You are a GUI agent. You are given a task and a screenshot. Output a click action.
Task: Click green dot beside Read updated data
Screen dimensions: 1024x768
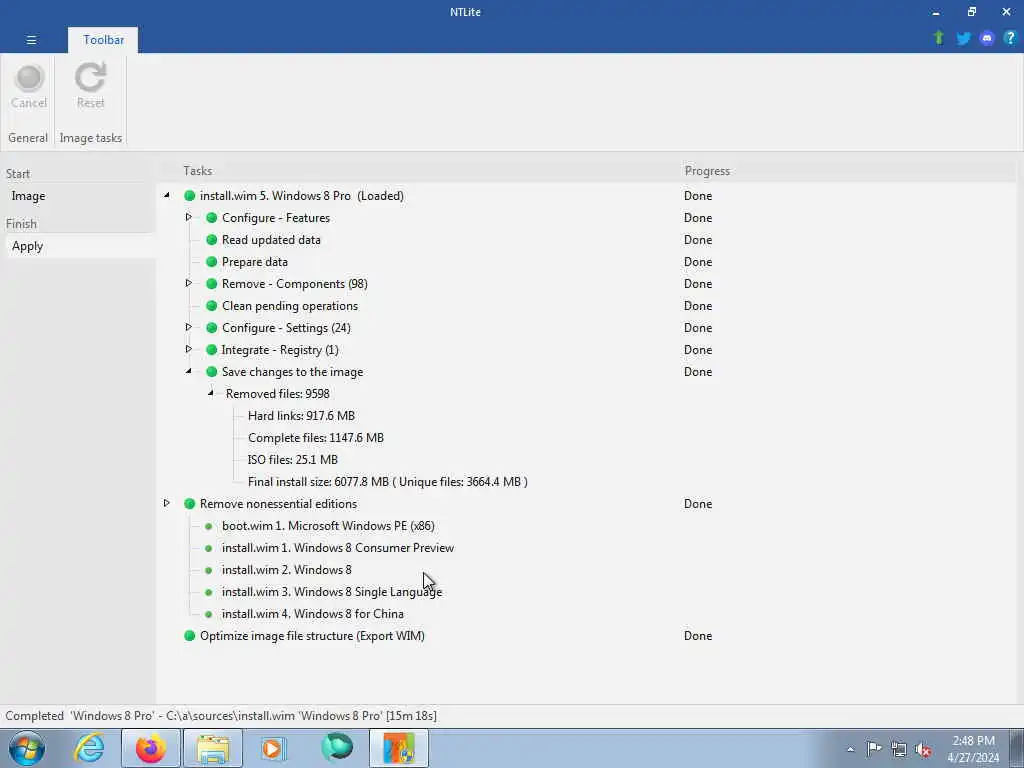pyautogui.click(x=212, y=240)
